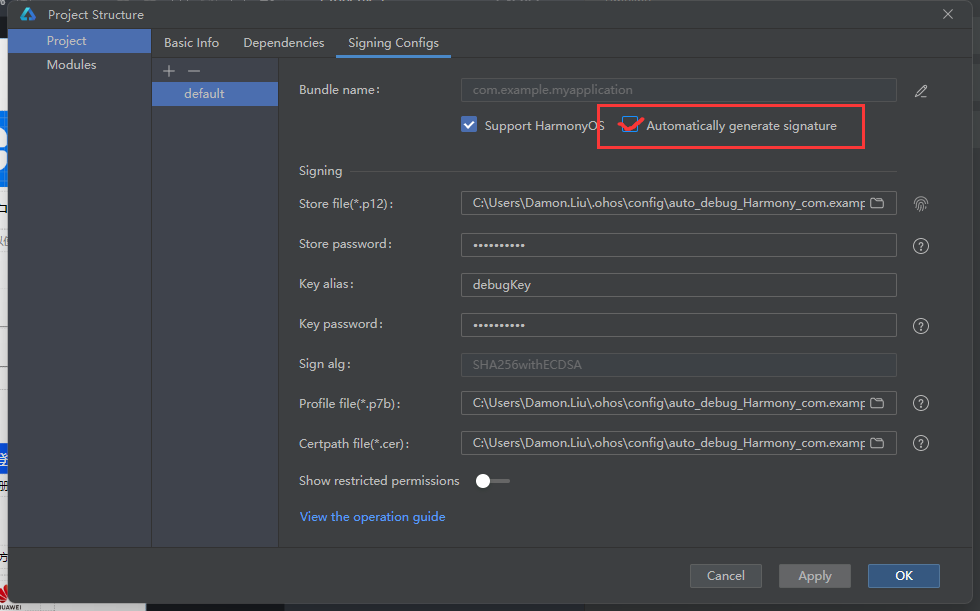Open View the operation guide link

pos(372,517)
